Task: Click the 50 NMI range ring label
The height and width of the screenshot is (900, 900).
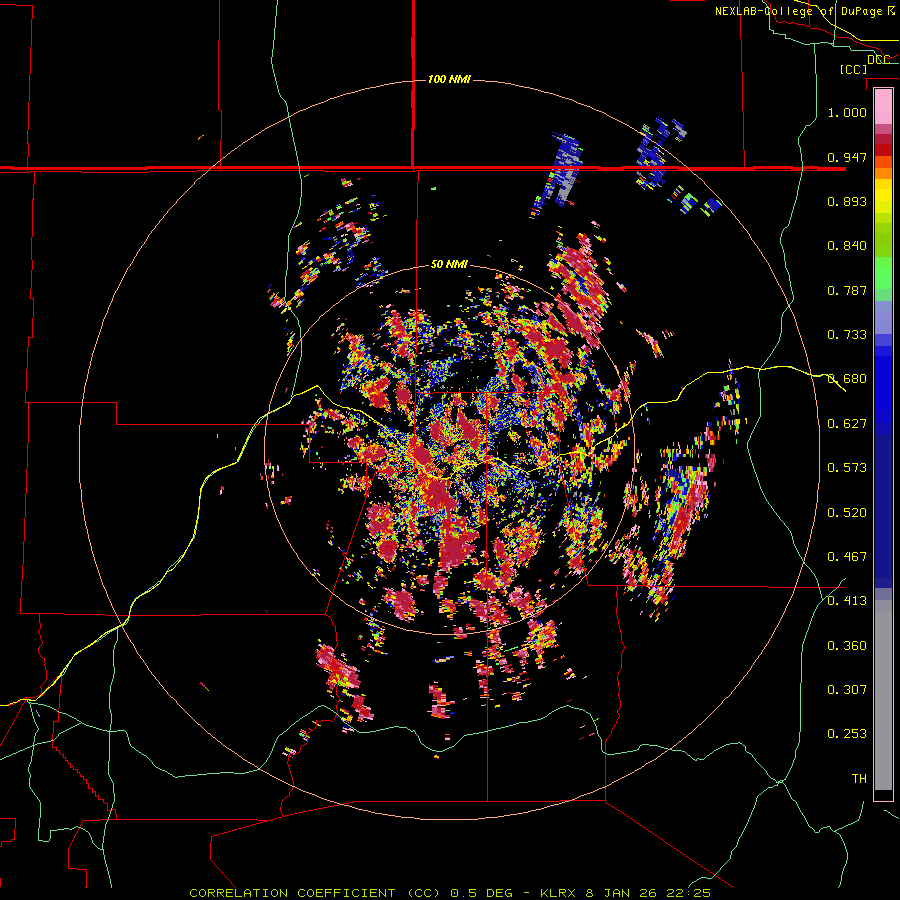Action: [449, 264]
